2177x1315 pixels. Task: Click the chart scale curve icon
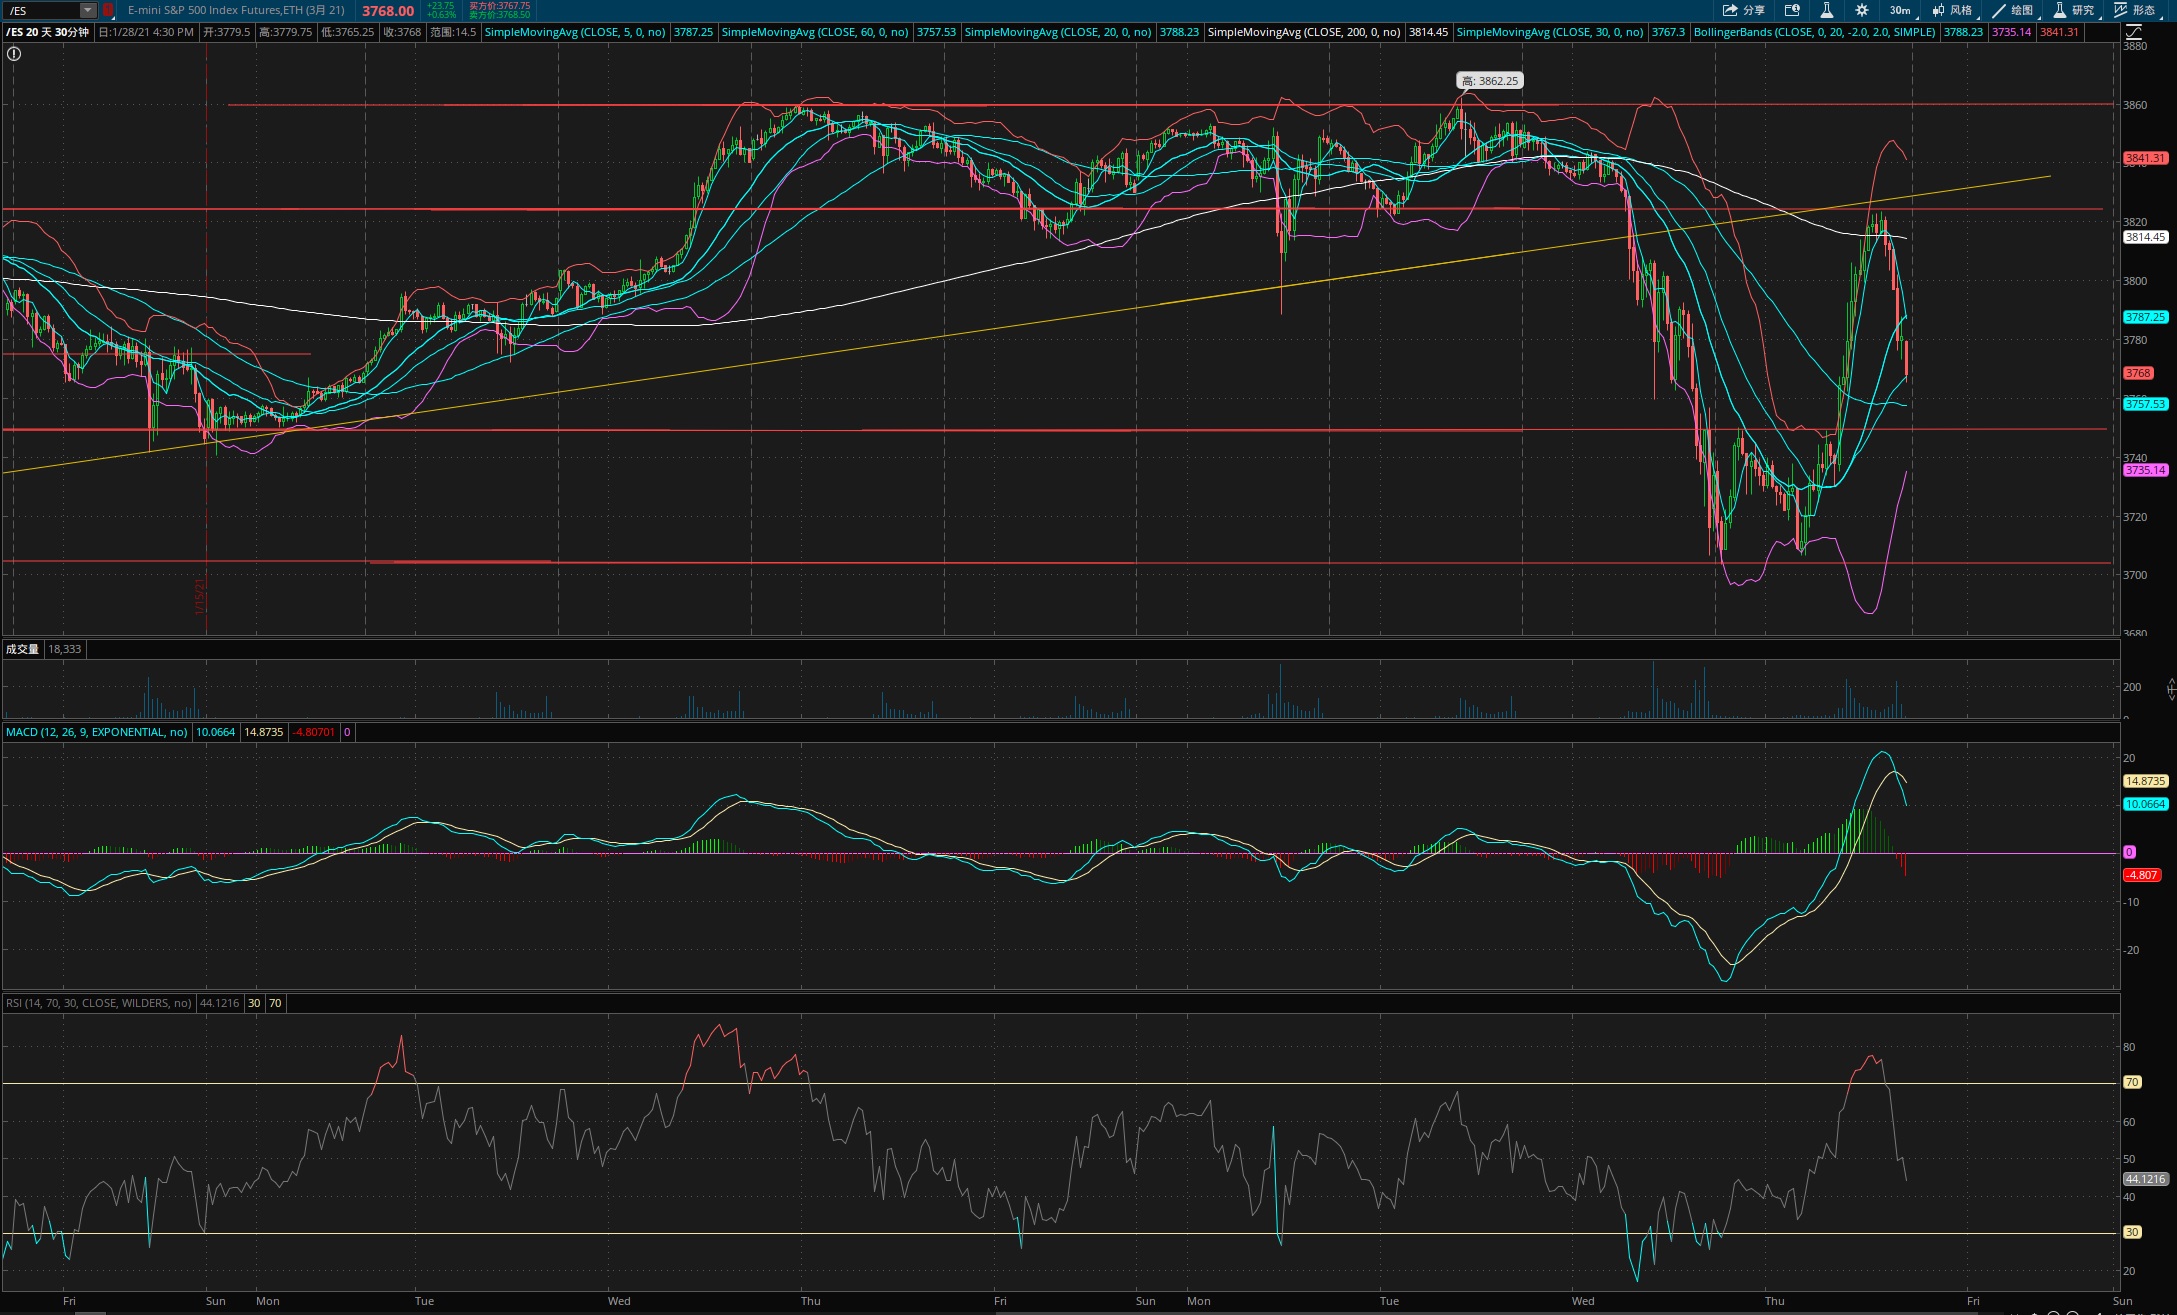(x=2133, y=32)
